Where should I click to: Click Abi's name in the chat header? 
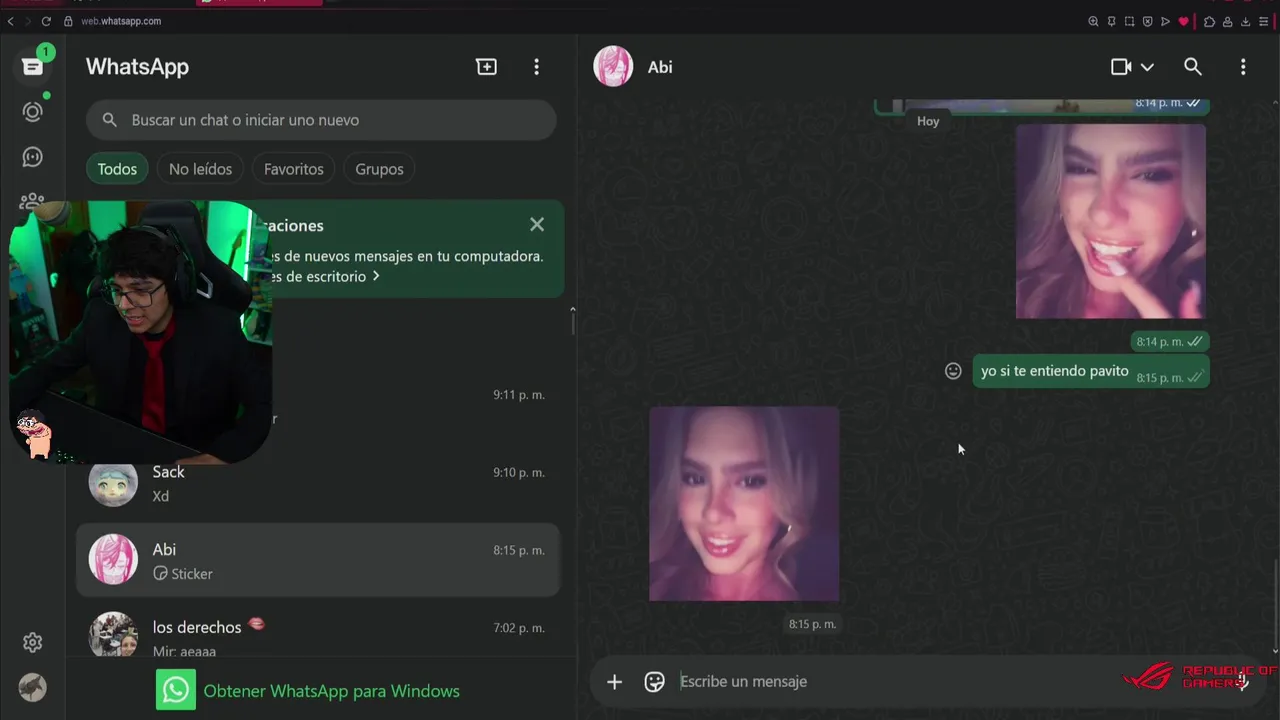coord(660,67)
